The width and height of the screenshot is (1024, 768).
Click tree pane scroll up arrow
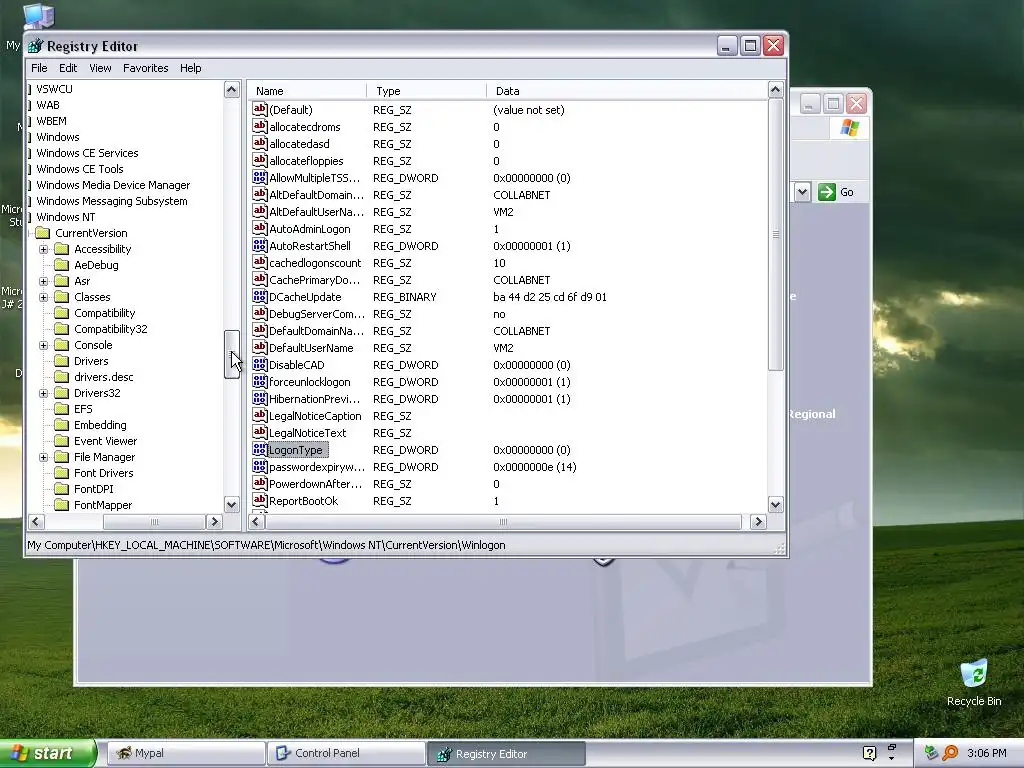pos(231,89)
